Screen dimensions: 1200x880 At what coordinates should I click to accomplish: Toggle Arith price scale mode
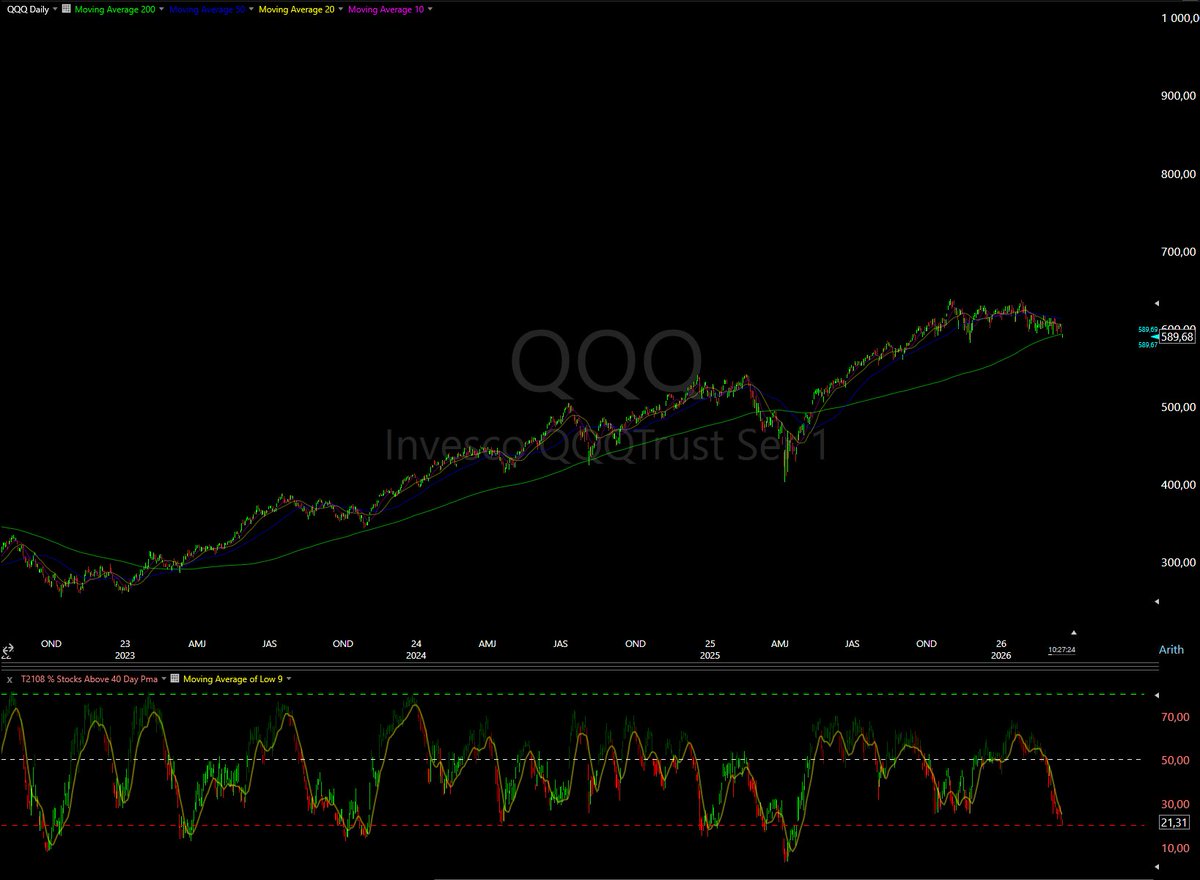[x=1172, y=649]
